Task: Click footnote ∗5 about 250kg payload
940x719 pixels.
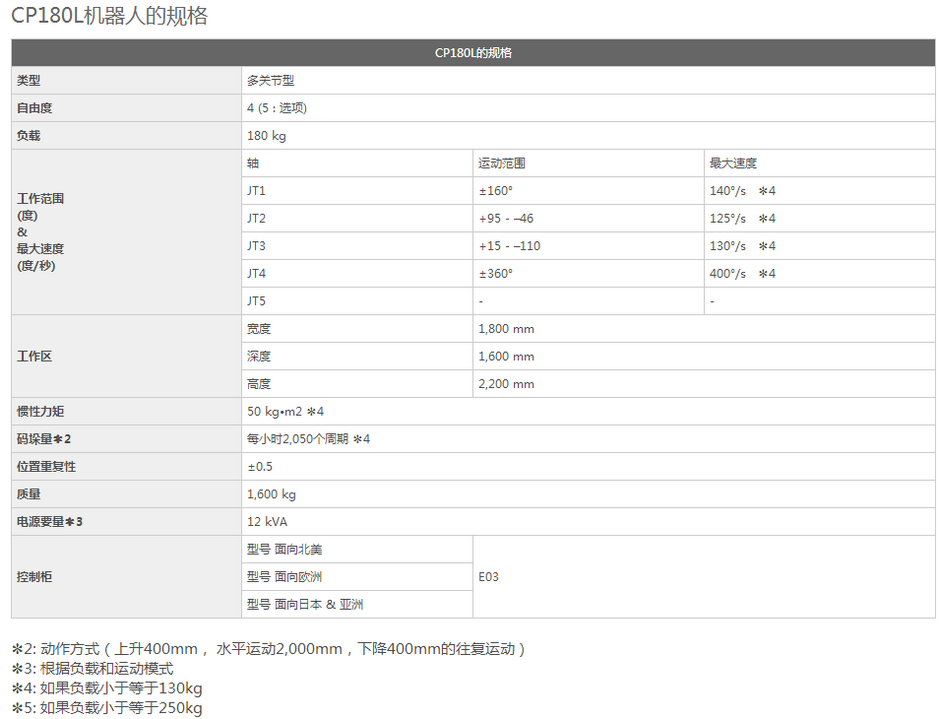Action: click(107, 708)
